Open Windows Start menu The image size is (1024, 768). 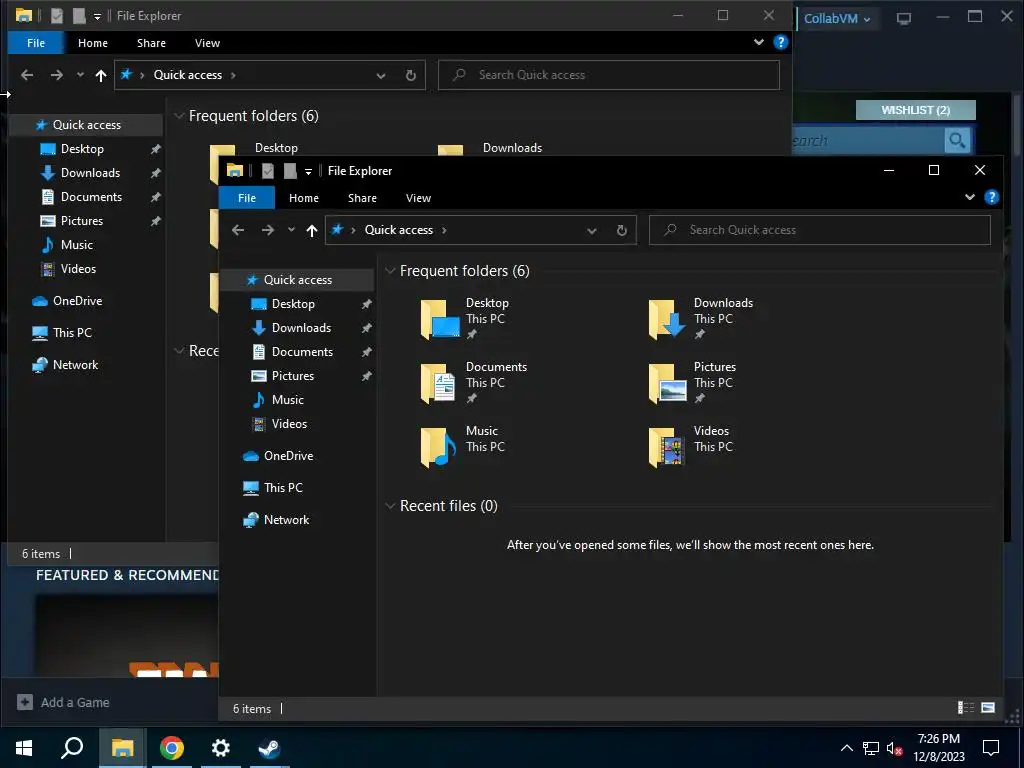click(x=24, y=748)
